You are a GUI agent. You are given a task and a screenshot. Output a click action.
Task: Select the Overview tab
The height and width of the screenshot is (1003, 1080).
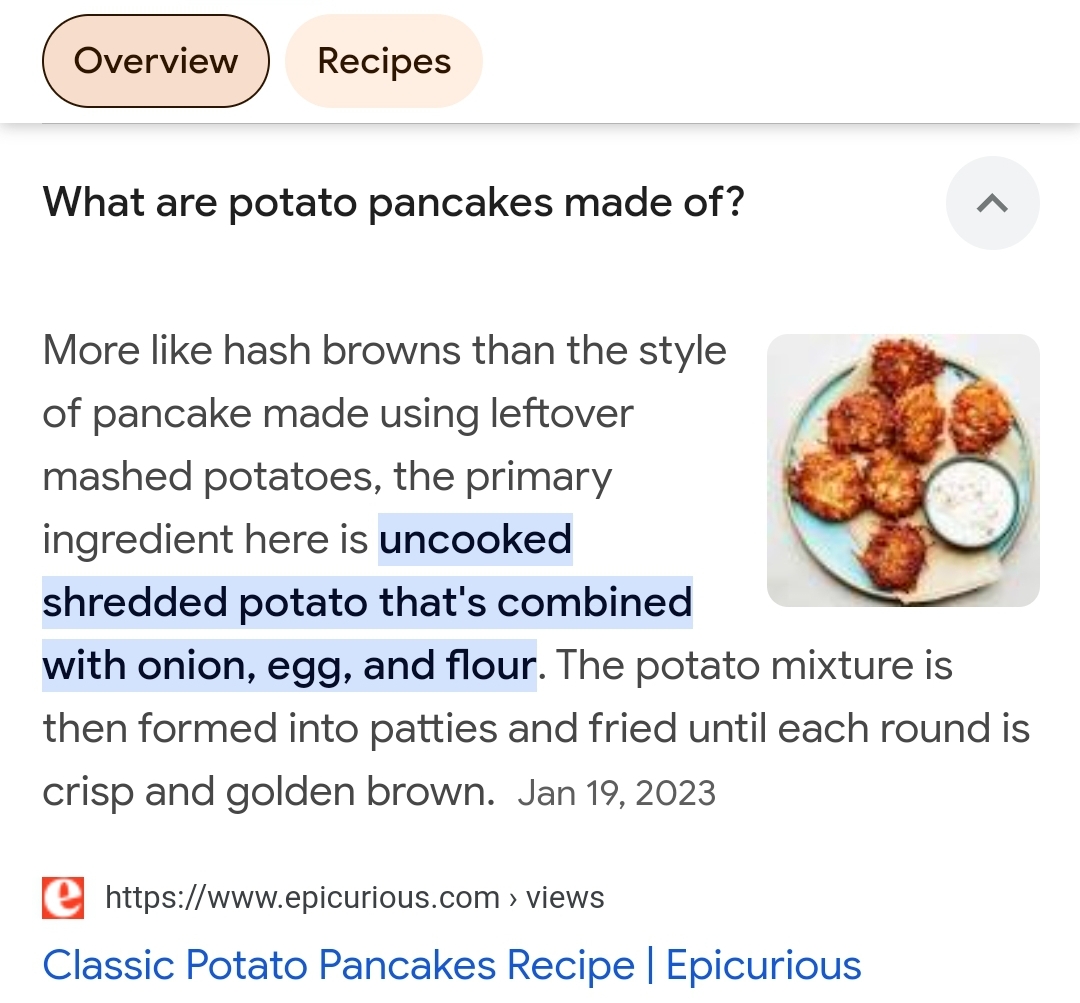[156, 61]
